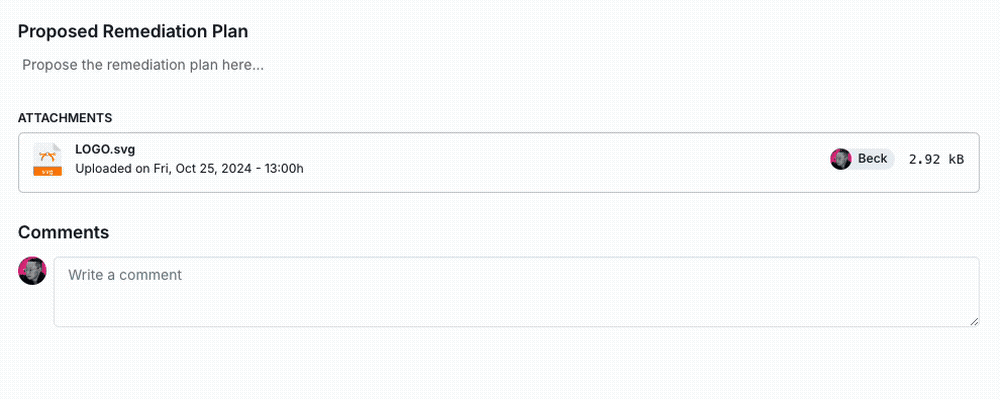Click into the Write a comment box
The width and height of the screenshot is (1000, 400).
point(516,292)
